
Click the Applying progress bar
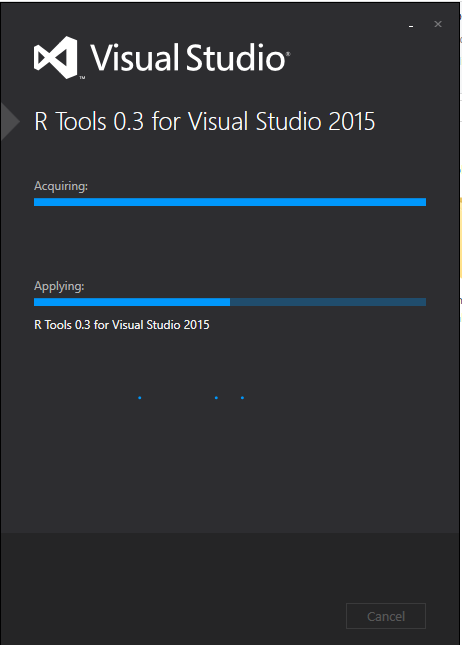click(x=230, y=302)
